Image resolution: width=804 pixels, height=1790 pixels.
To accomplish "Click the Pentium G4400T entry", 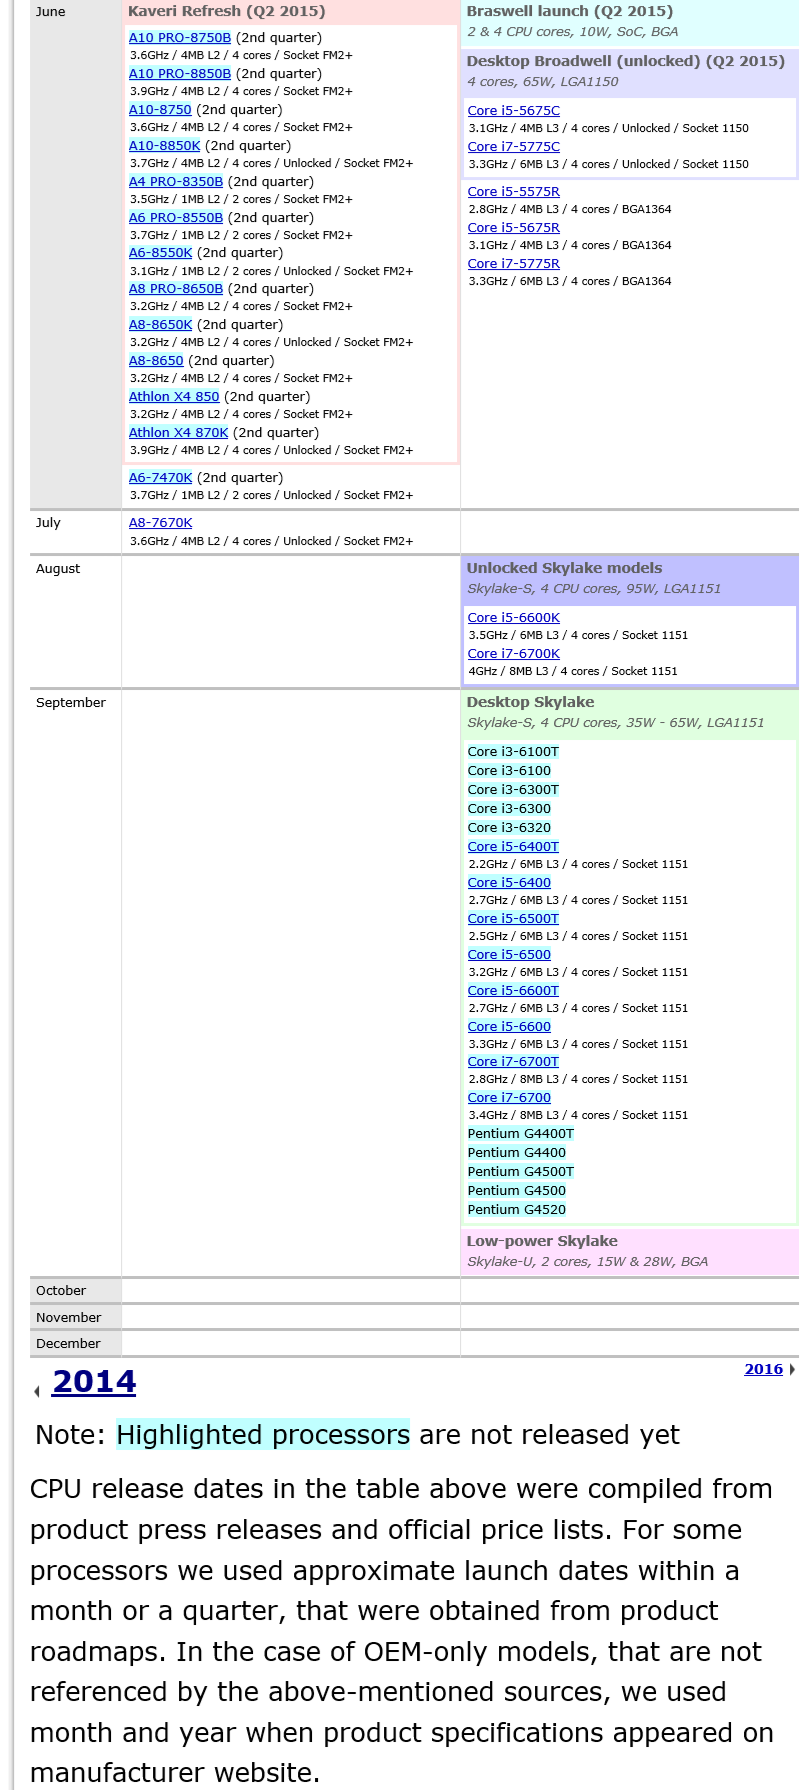I will click(521, 1134).
